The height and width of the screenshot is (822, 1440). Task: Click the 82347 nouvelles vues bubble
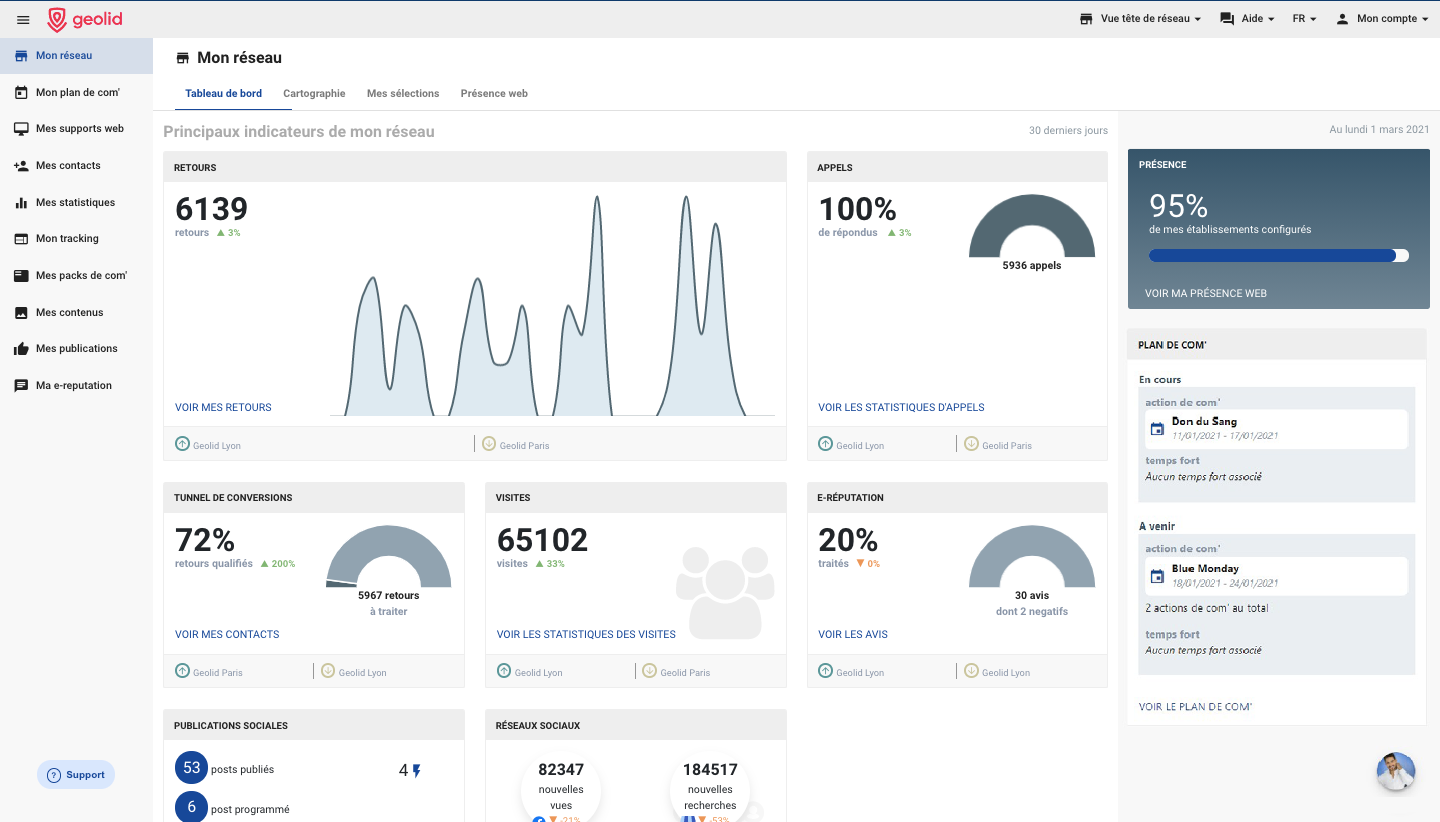coord(561,787)
